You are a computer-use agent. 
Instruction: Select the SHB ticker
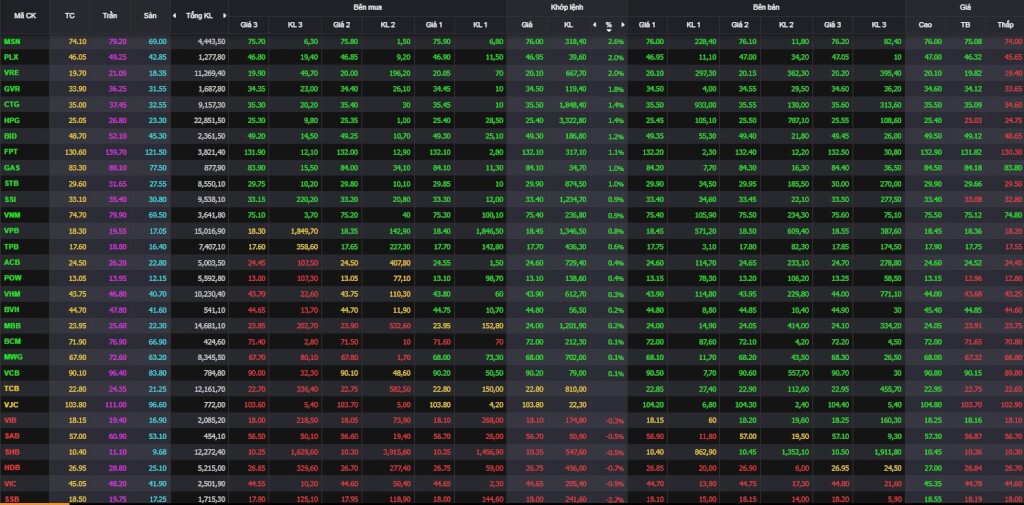(x=11, y=451)
